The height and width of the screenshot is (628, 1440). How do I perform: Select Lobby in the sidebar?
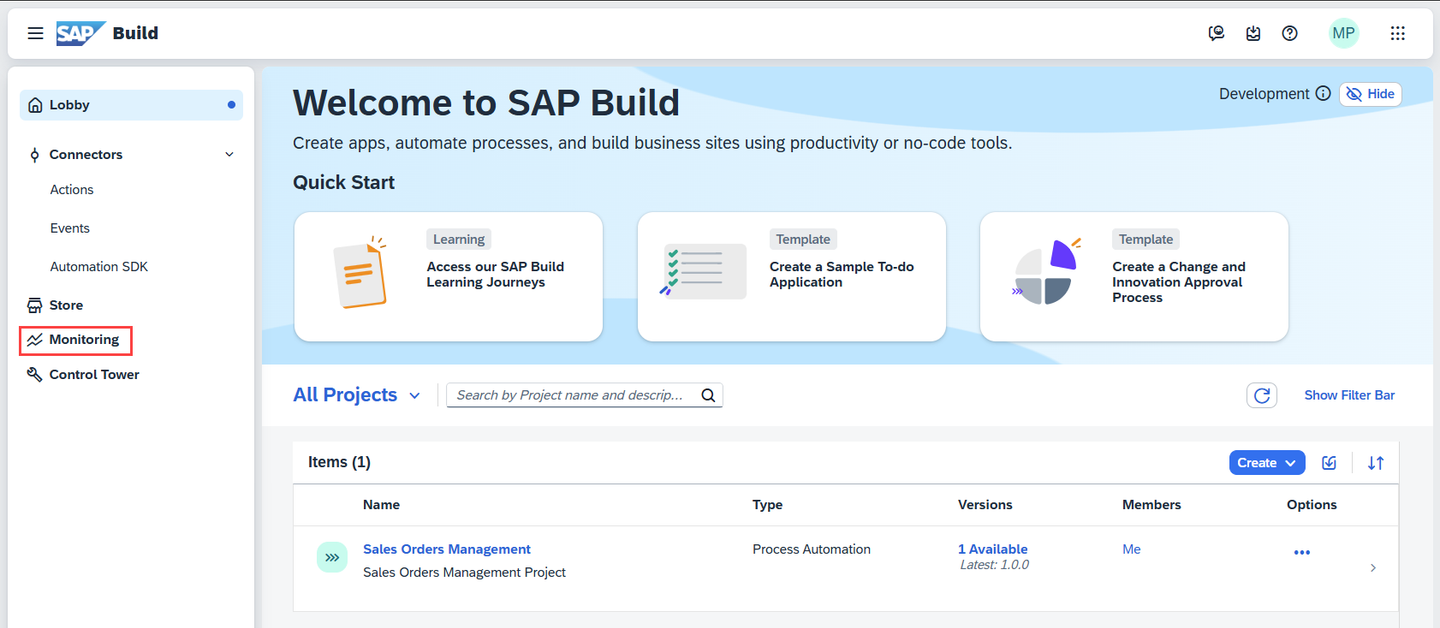pos(131,105)
